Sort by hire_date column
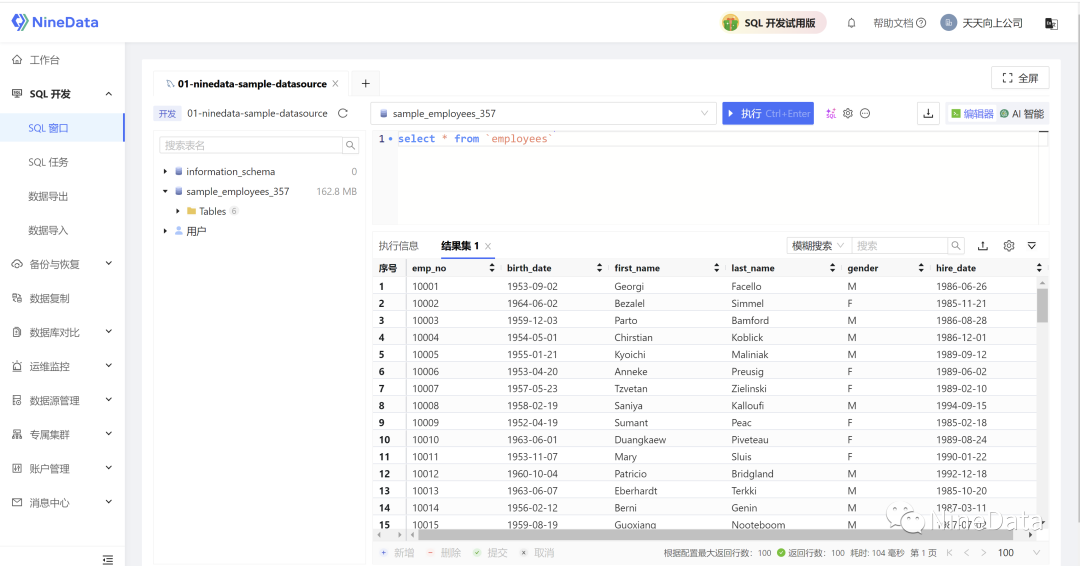 pyautogui.click(x=1039, y=268)
